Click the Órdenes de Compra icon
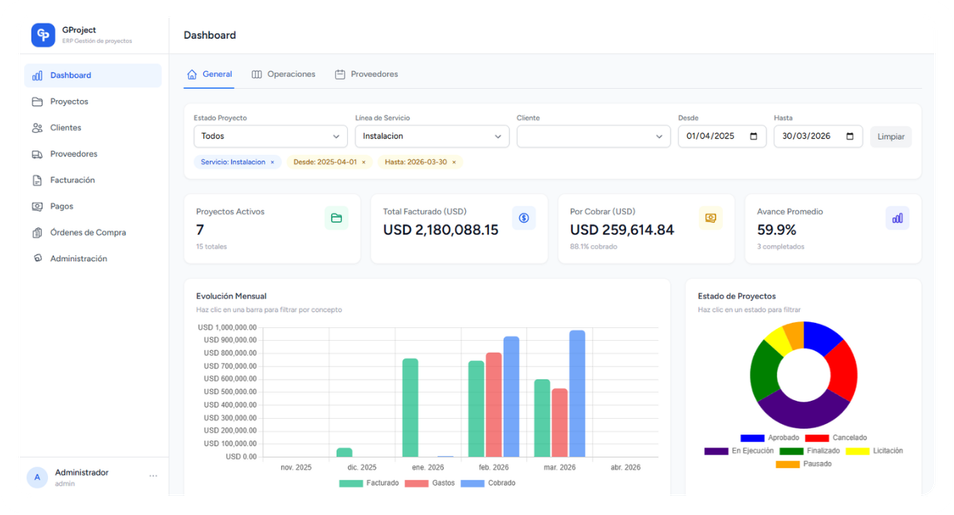This screenshot has width=954, height=515. pos(37,232)
